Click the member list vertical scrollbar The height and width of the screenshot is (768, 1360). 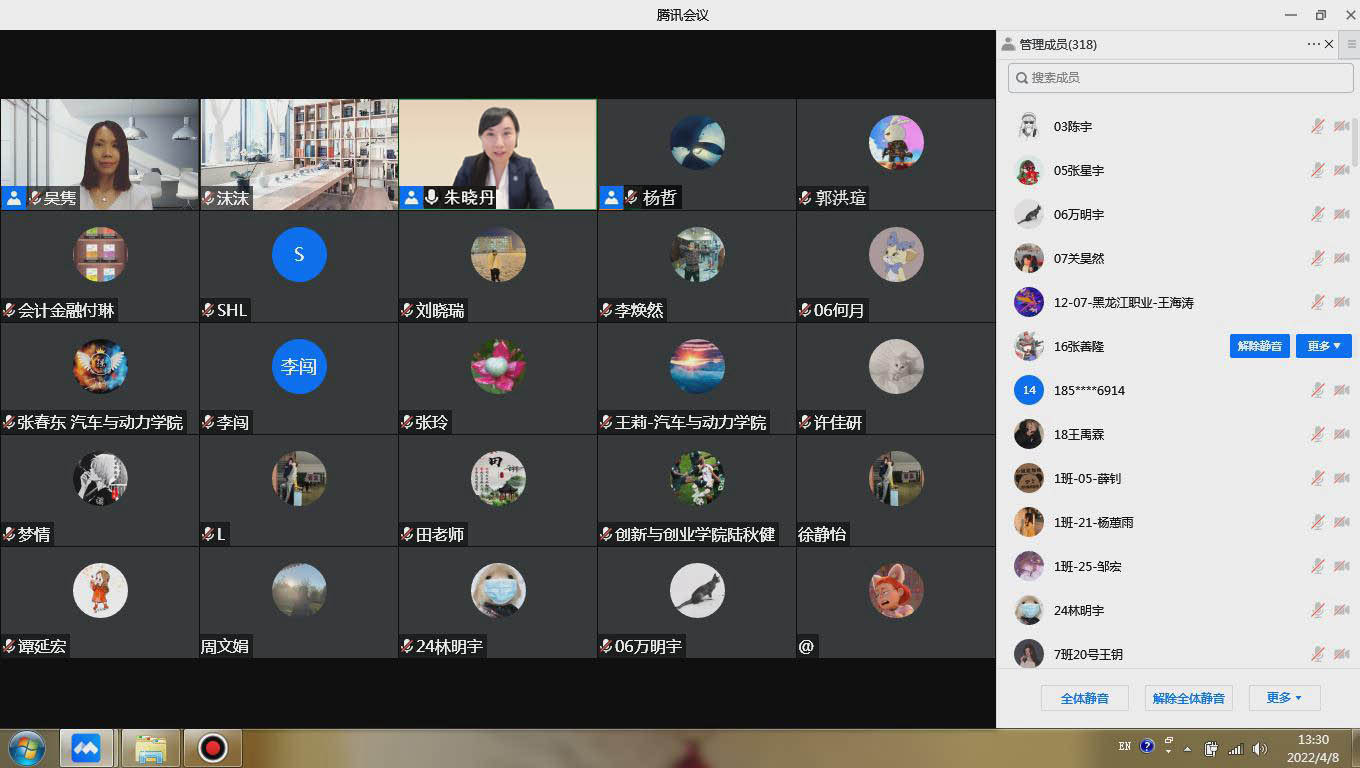1355,140
